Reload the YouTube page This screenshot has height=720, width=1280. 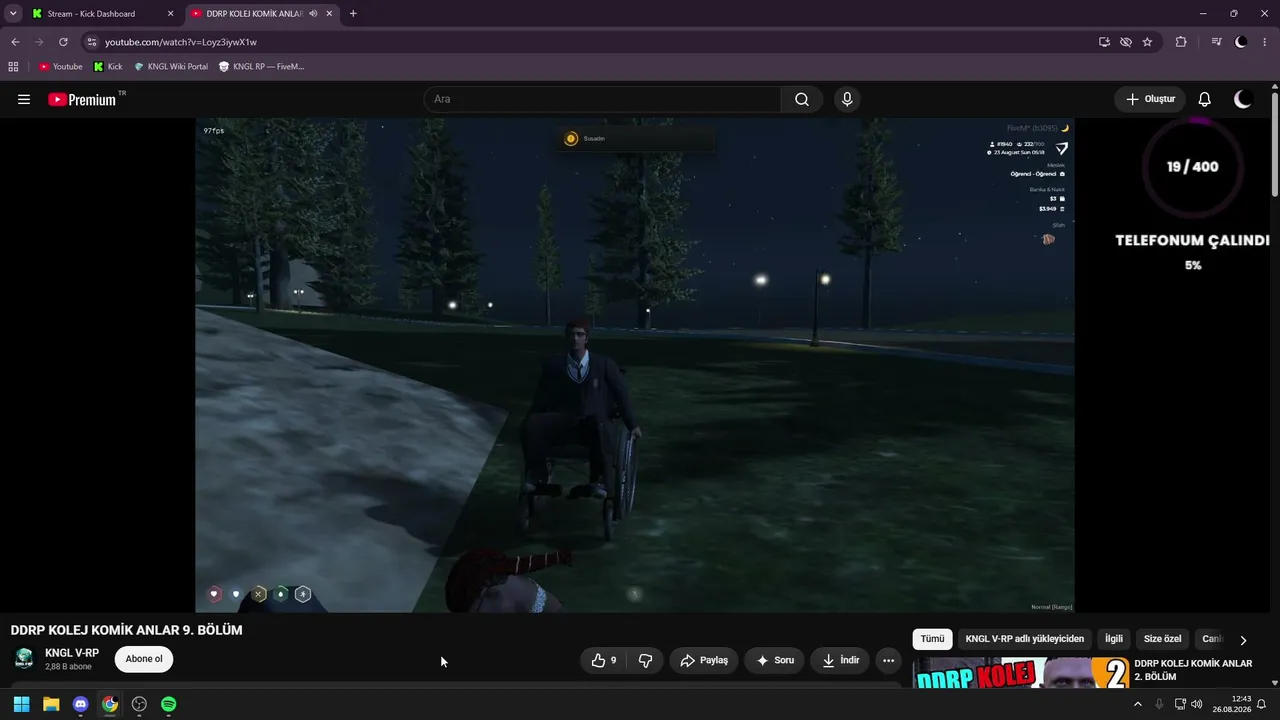(x=63, y=42)
